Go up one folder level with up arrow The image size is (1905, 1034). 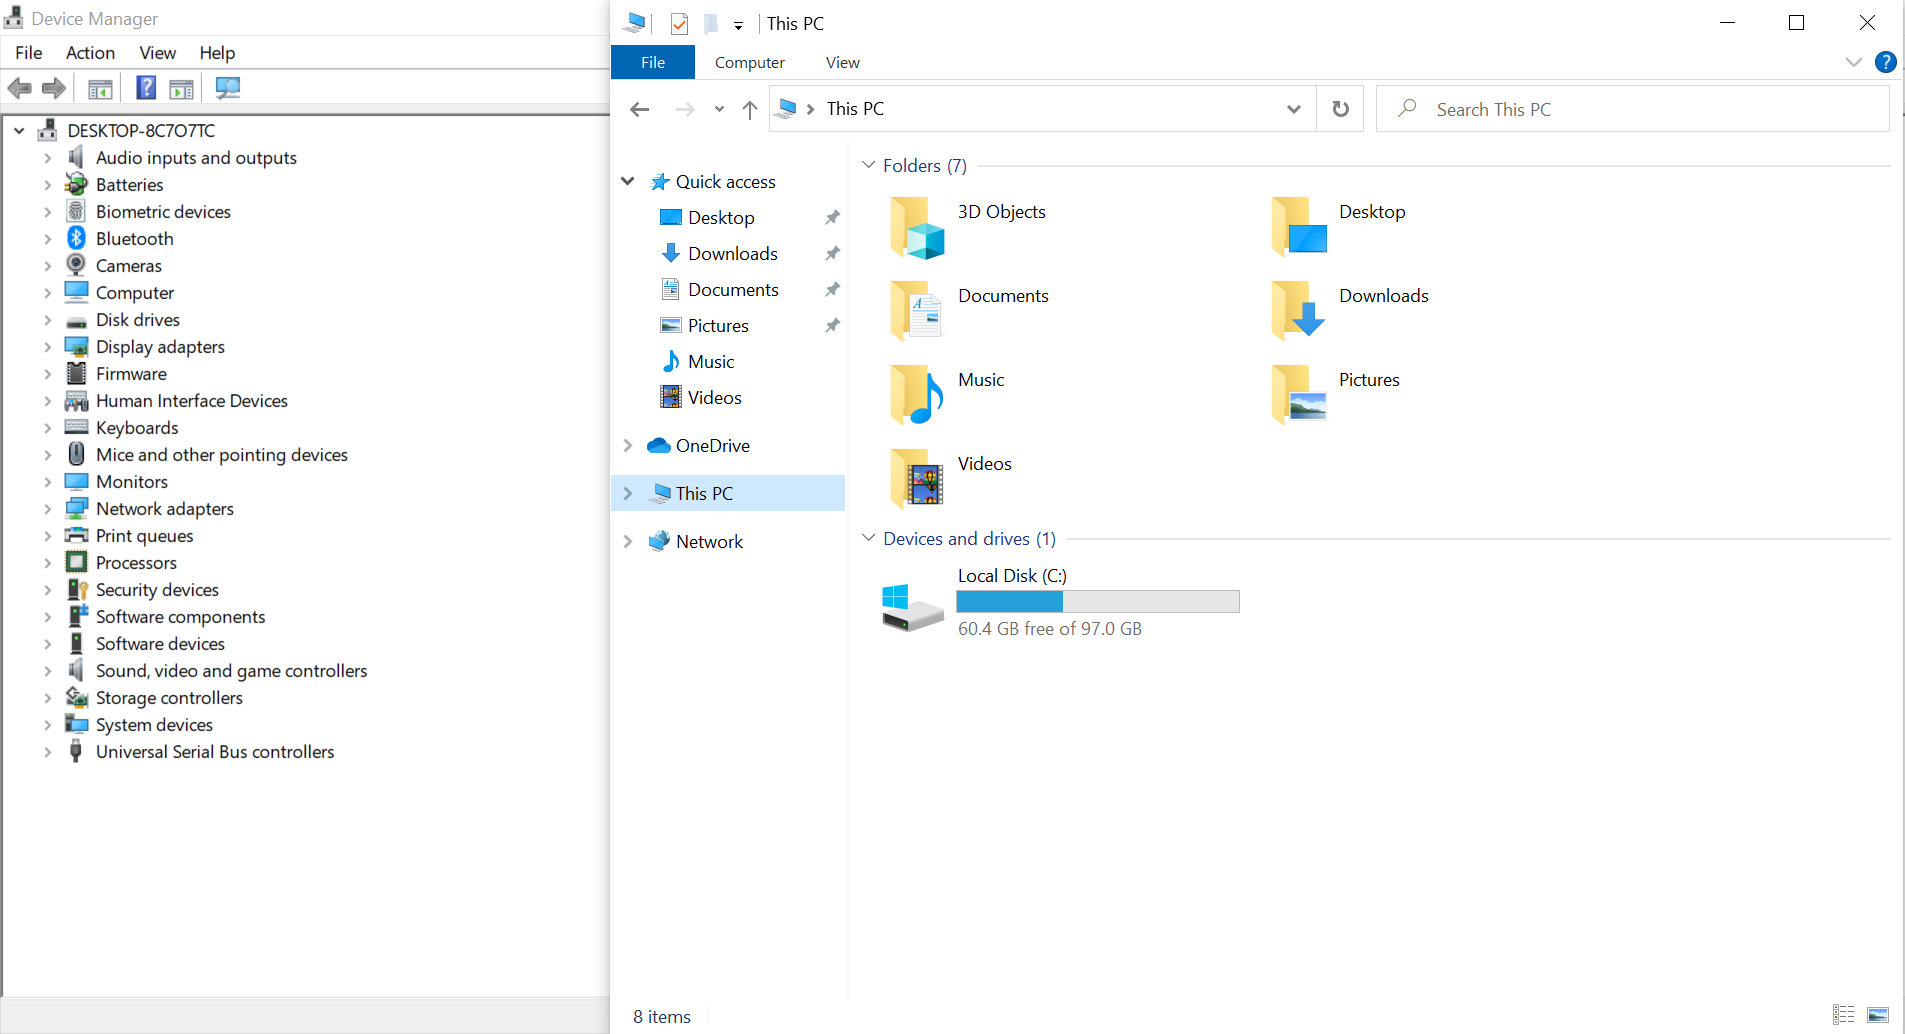point(750,110)
